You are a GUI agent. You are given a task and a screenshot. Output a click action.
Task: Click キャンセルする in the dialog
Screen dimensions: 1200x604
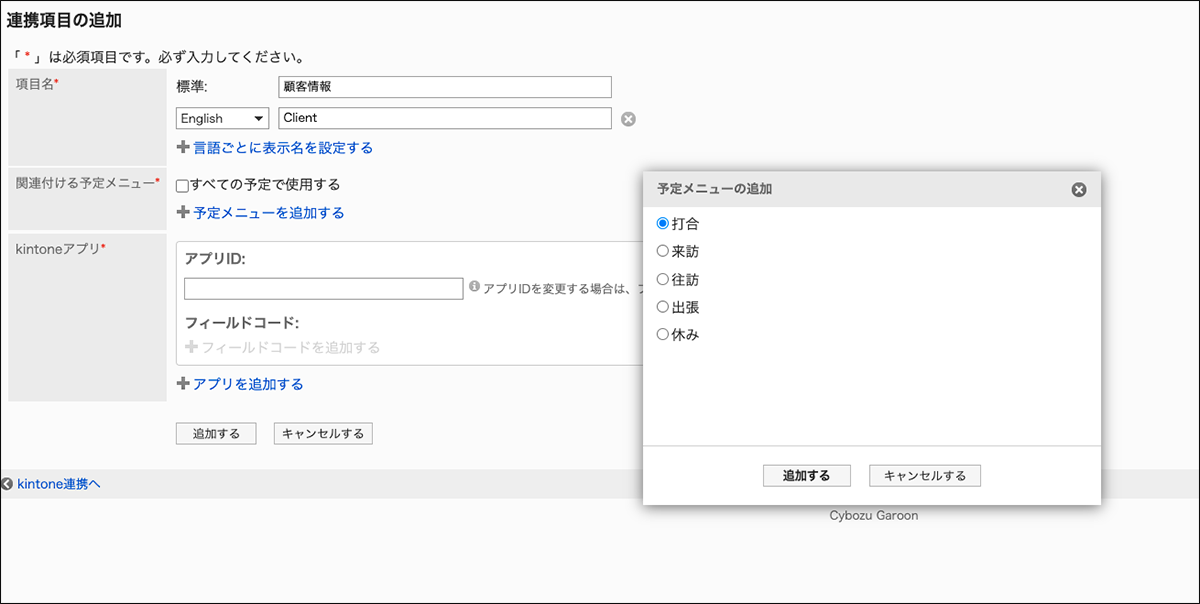click(924, 475)
